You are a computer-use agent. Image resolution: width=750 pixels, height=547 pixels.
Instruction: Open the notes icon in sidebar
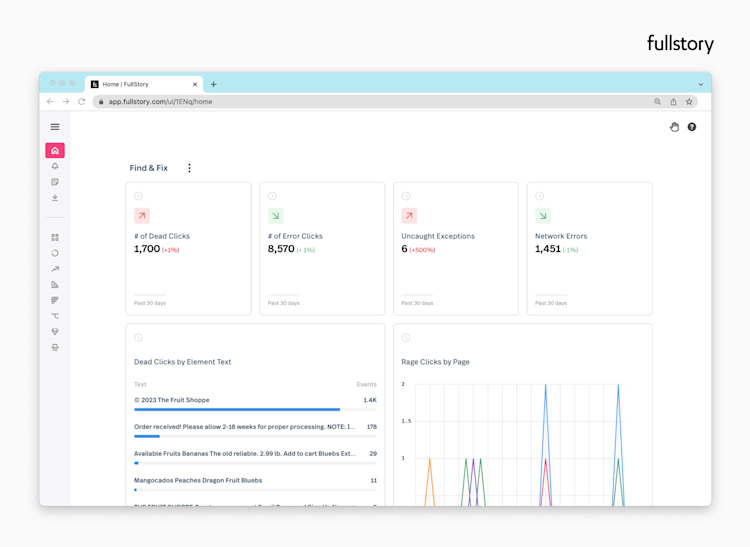(55, 182)
